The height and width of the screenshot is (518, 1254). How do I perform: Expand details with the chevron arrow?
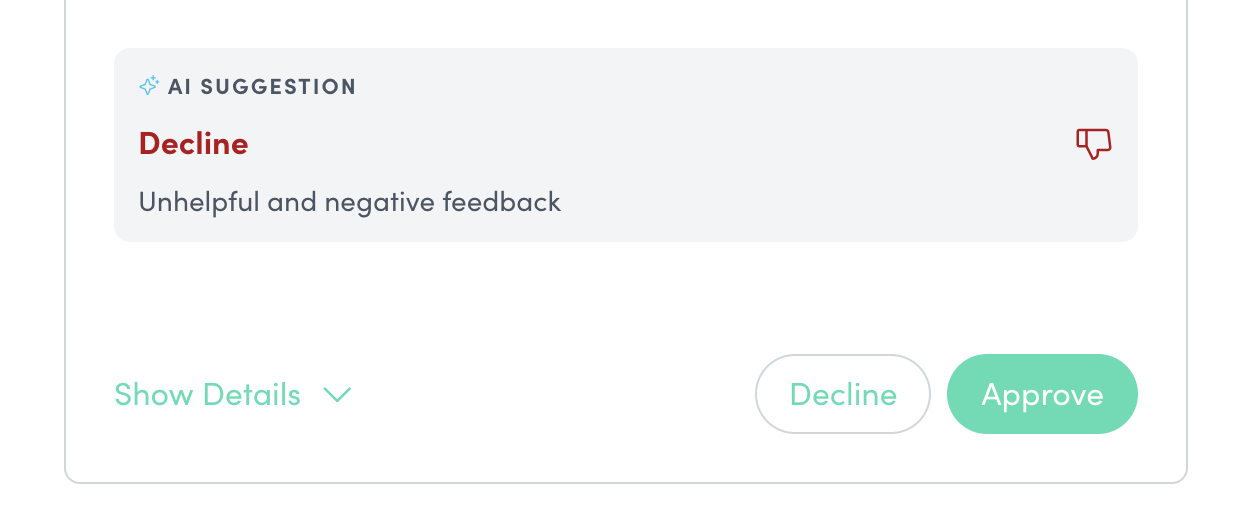coord(337,395)
